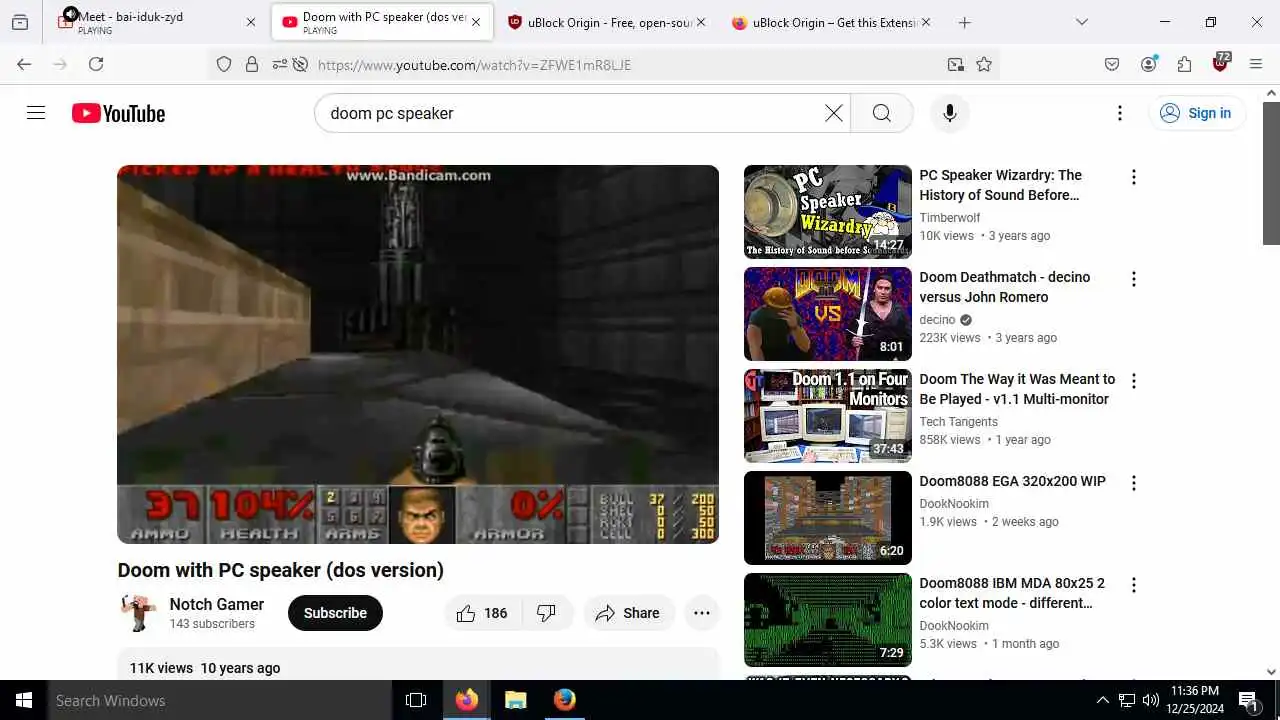Open options for Doom Deathmatch video
1280x720 pixels.
pos(1133,279)
